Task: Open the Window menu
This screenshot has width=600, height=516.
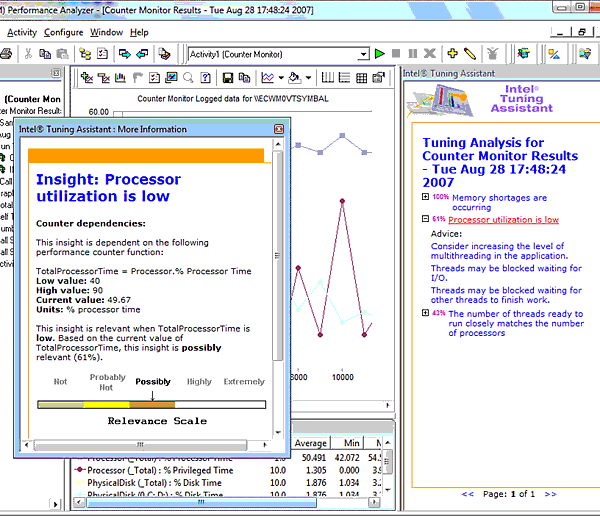Action: pos(106,33)
